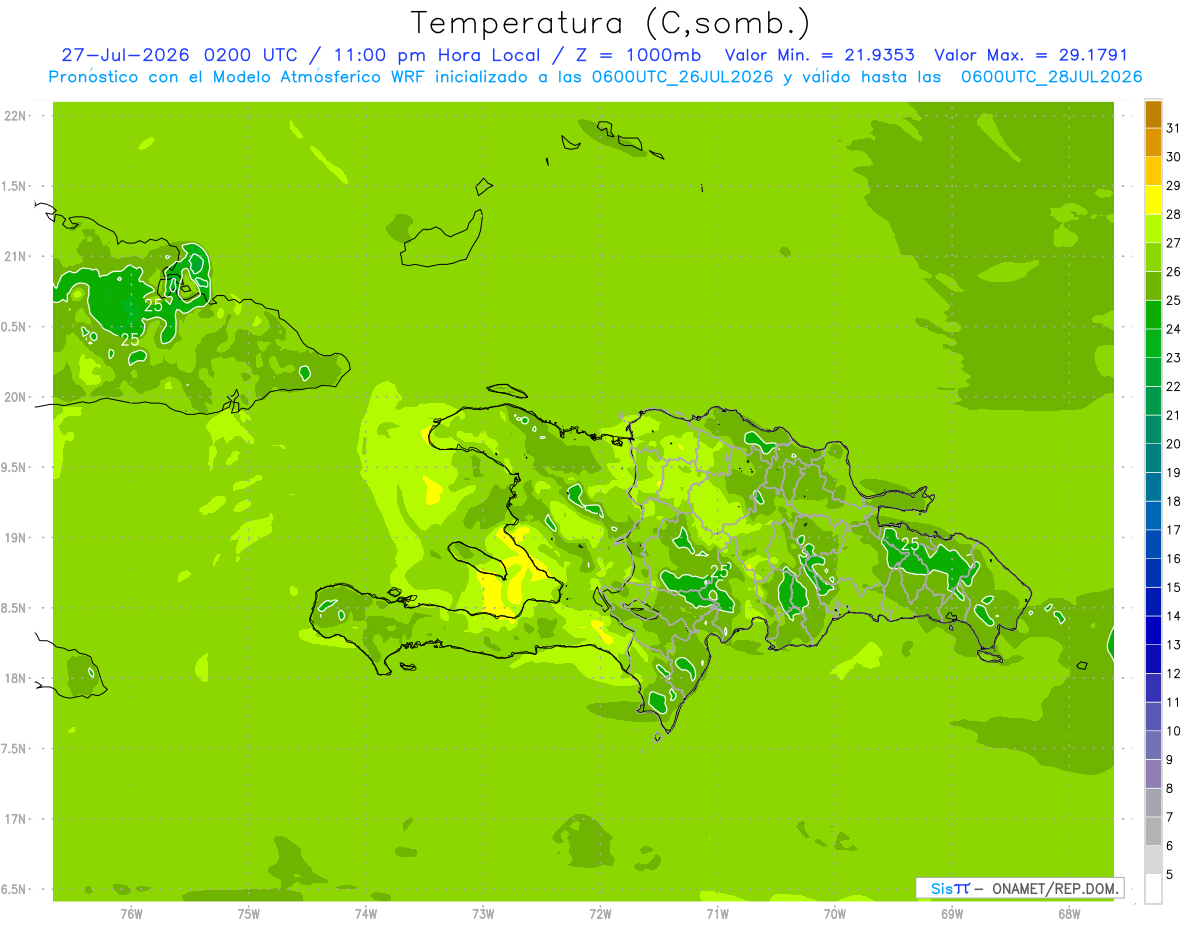Click the lime legend swatch between 27 and 28
This screenshot has height=927, width=1200.
click(1153, 229)
